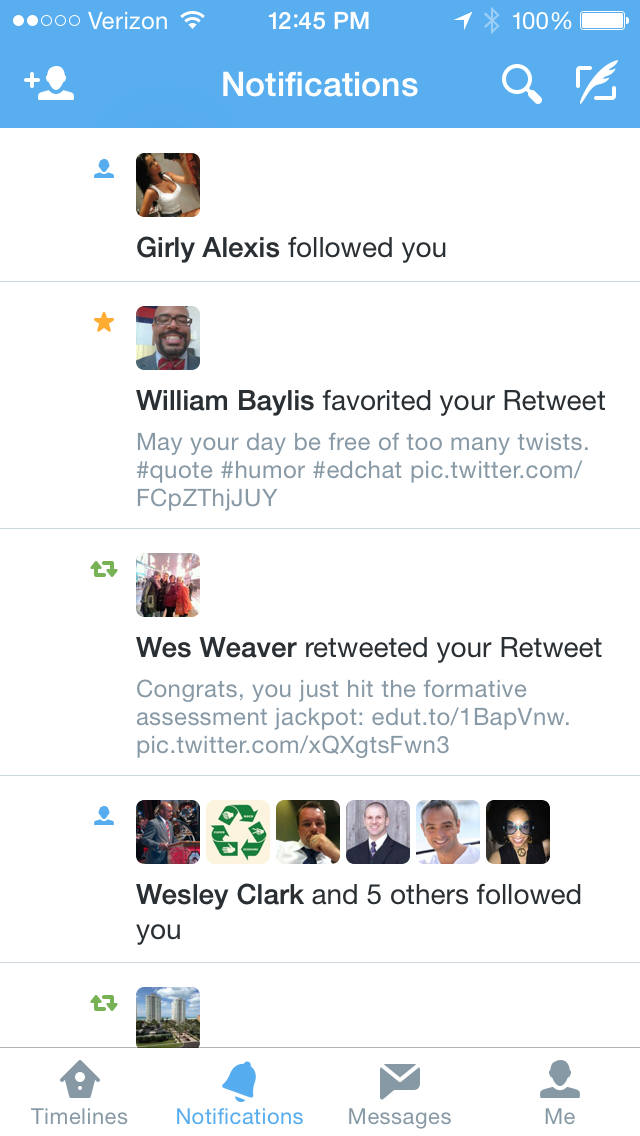Screen dimensions: 640x1136
Task: Tap the orange favorite star icon
Action: click(104, 322)
